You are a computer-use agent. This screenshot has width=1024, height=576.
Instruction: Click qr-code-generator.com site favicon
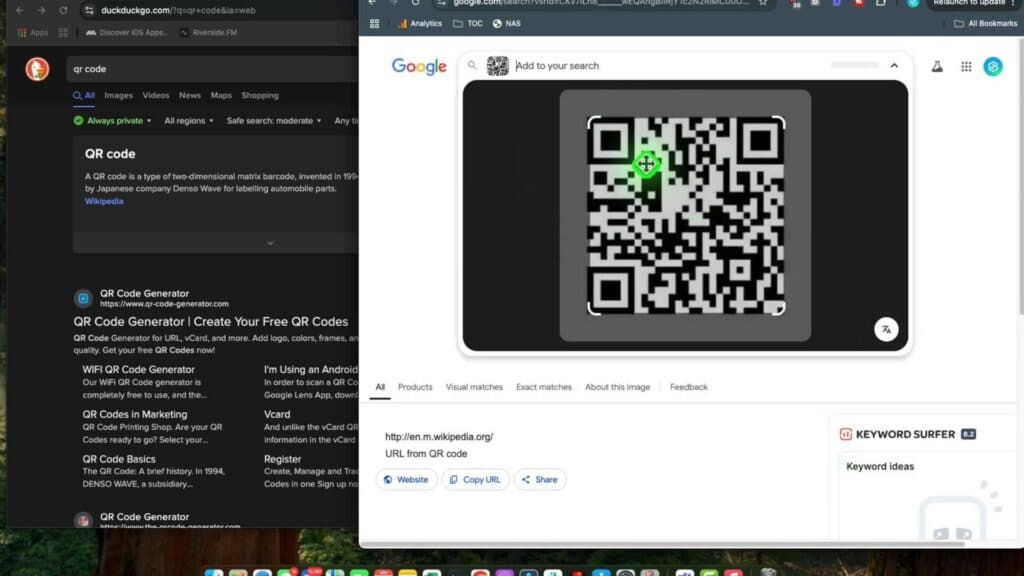tap(83, 298)
